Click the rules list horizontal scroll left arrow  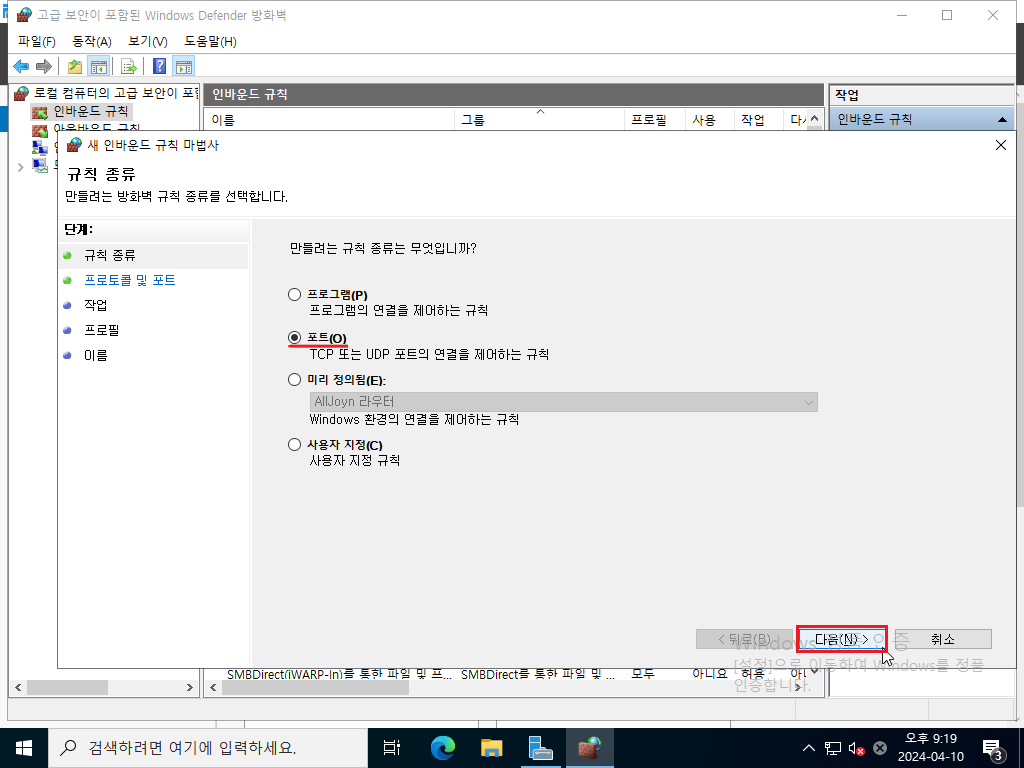pyautogui.click(x=213, y=688)
